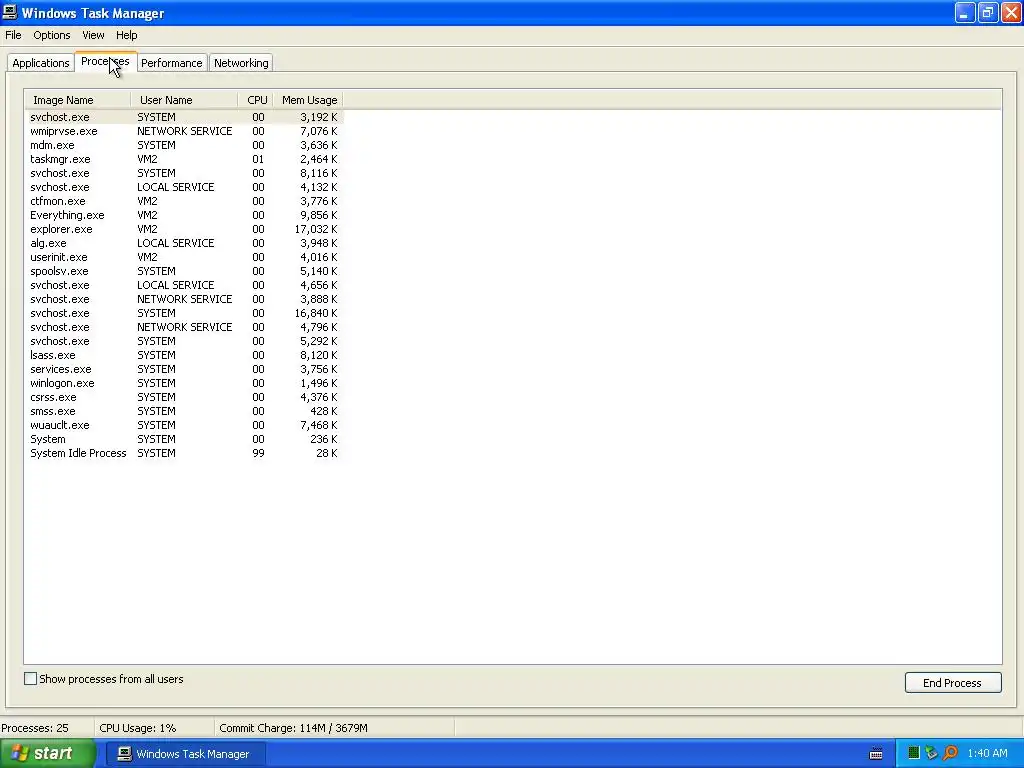Screen dimensions: 1024x768
Task: Click the 428 K memory value
Action: coord(324,411)
